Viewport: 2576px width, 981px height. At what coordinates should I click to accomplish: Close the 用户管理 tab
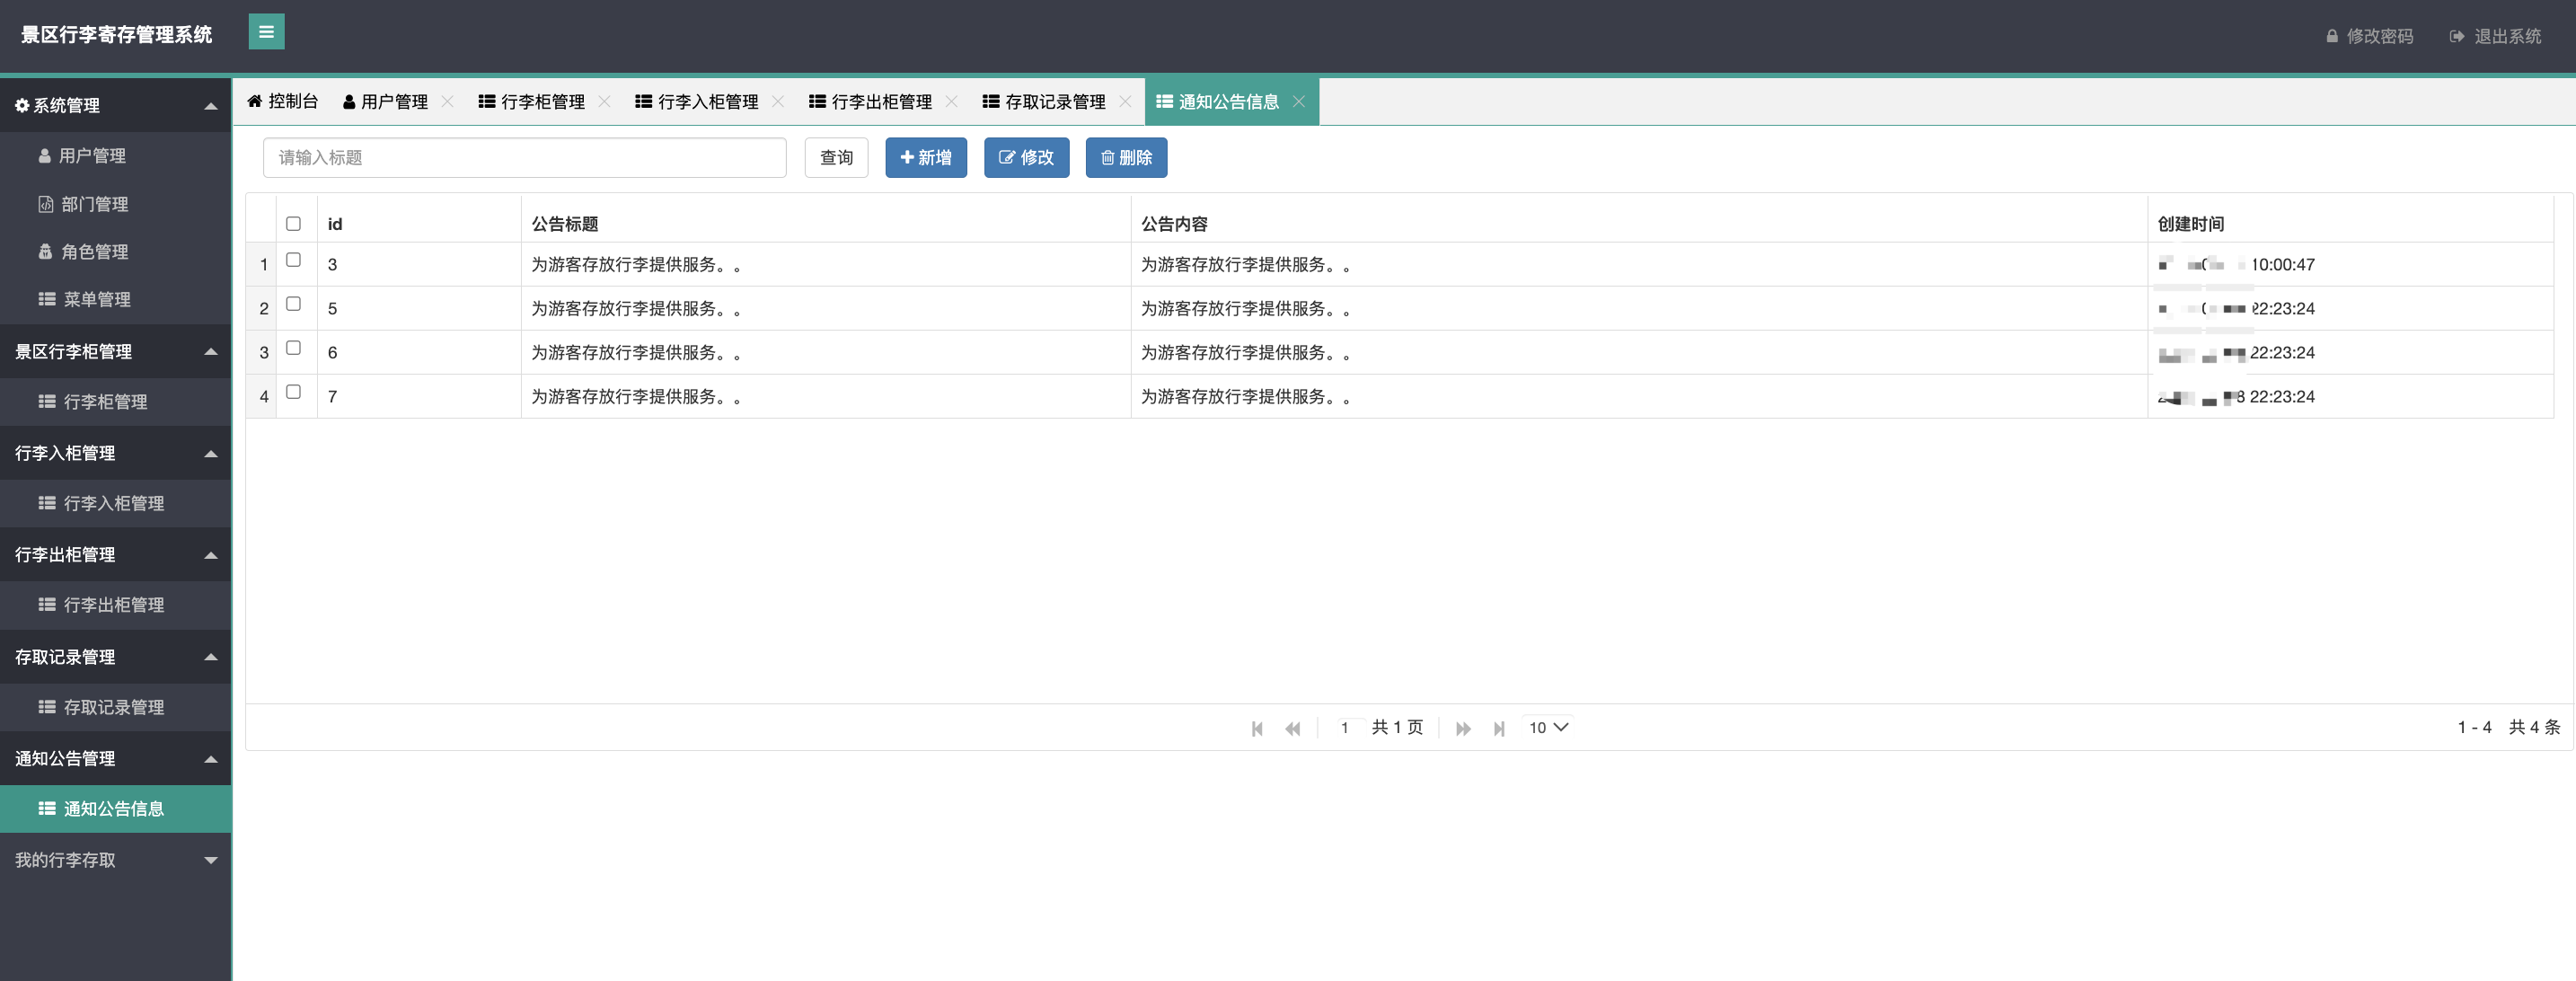pyautogui.click(x=448, y=102)
